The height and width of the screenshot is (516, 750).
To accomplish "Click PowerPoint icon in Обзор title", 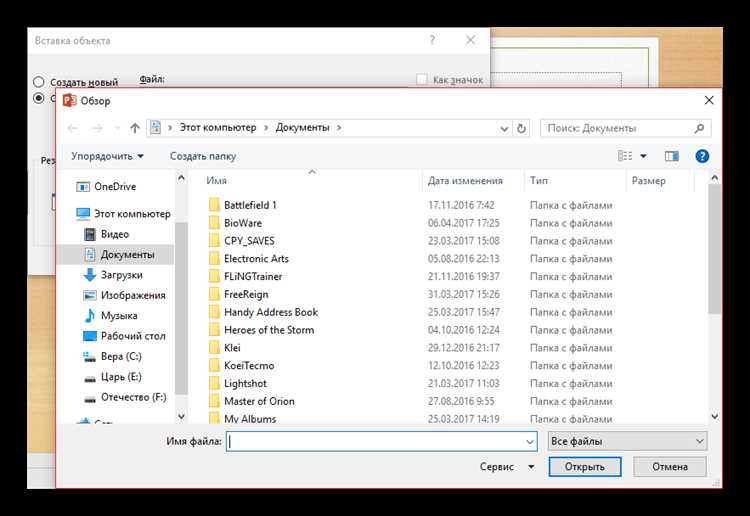I will pyautogui.click(x=70, y=100).
